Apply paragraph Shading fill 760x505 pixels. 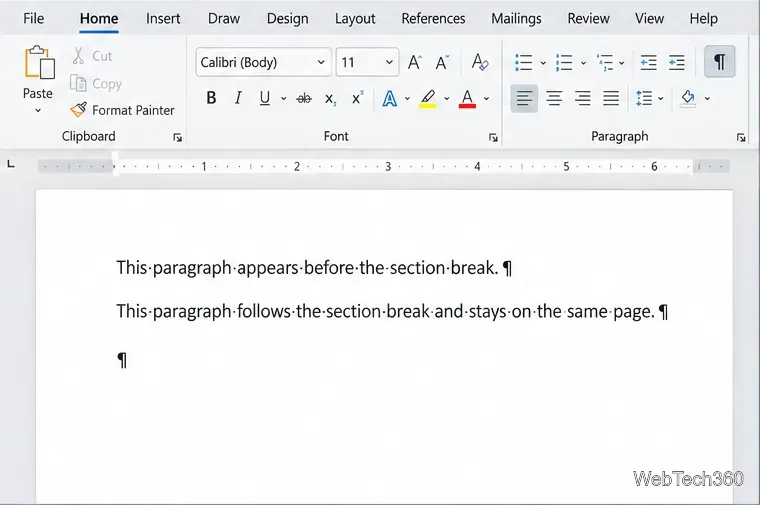(688, 98)
